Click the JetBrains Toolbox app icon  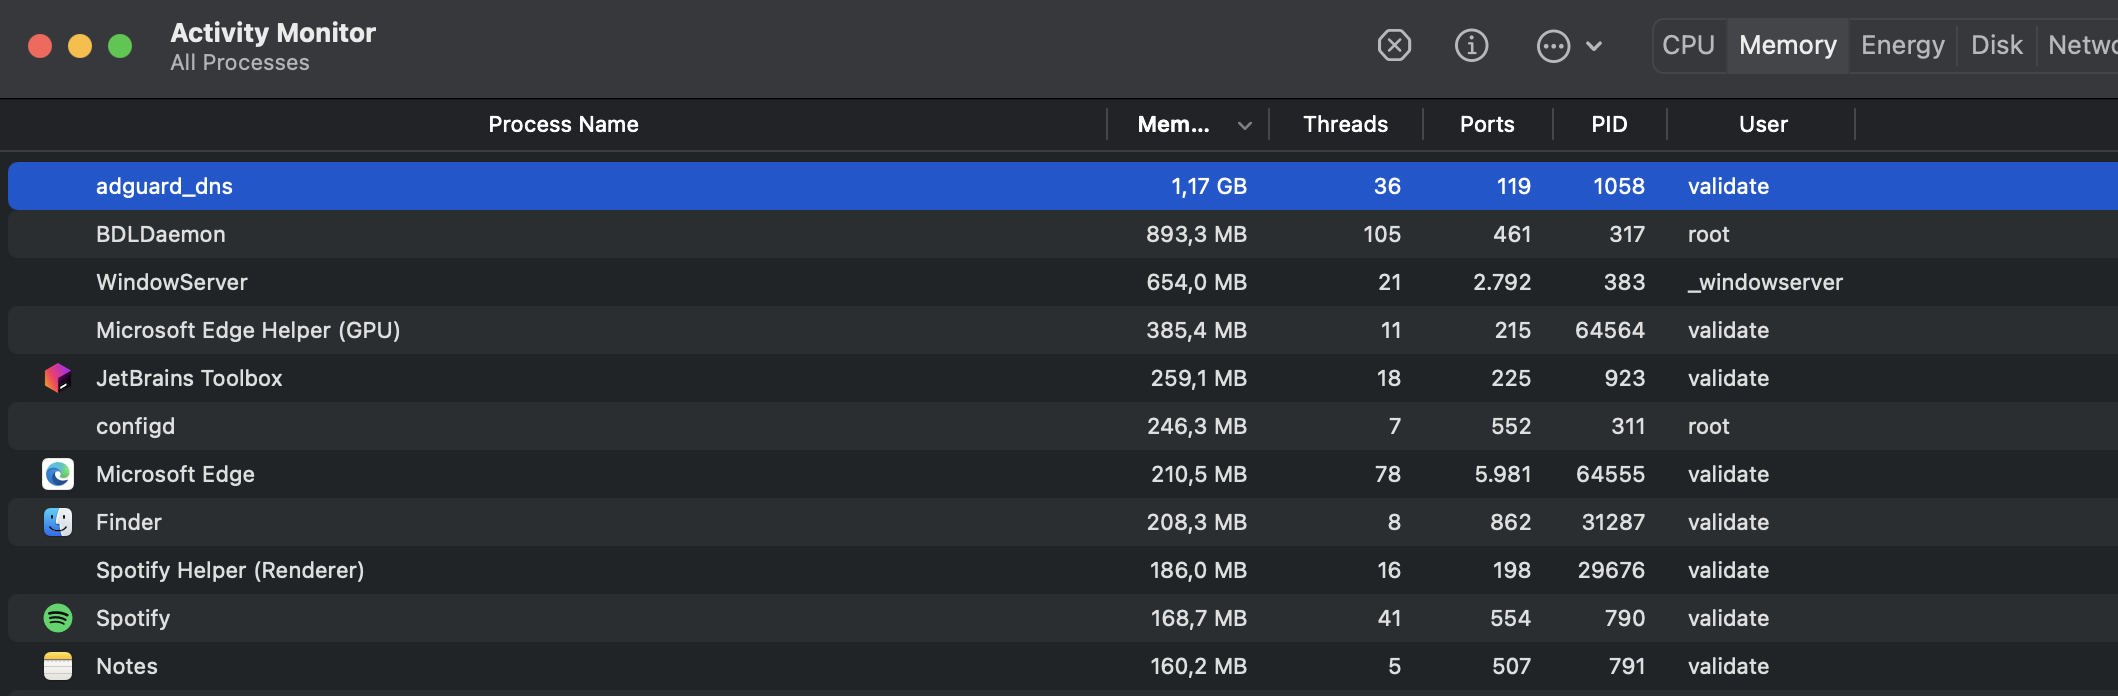click(x=58, y=378)
